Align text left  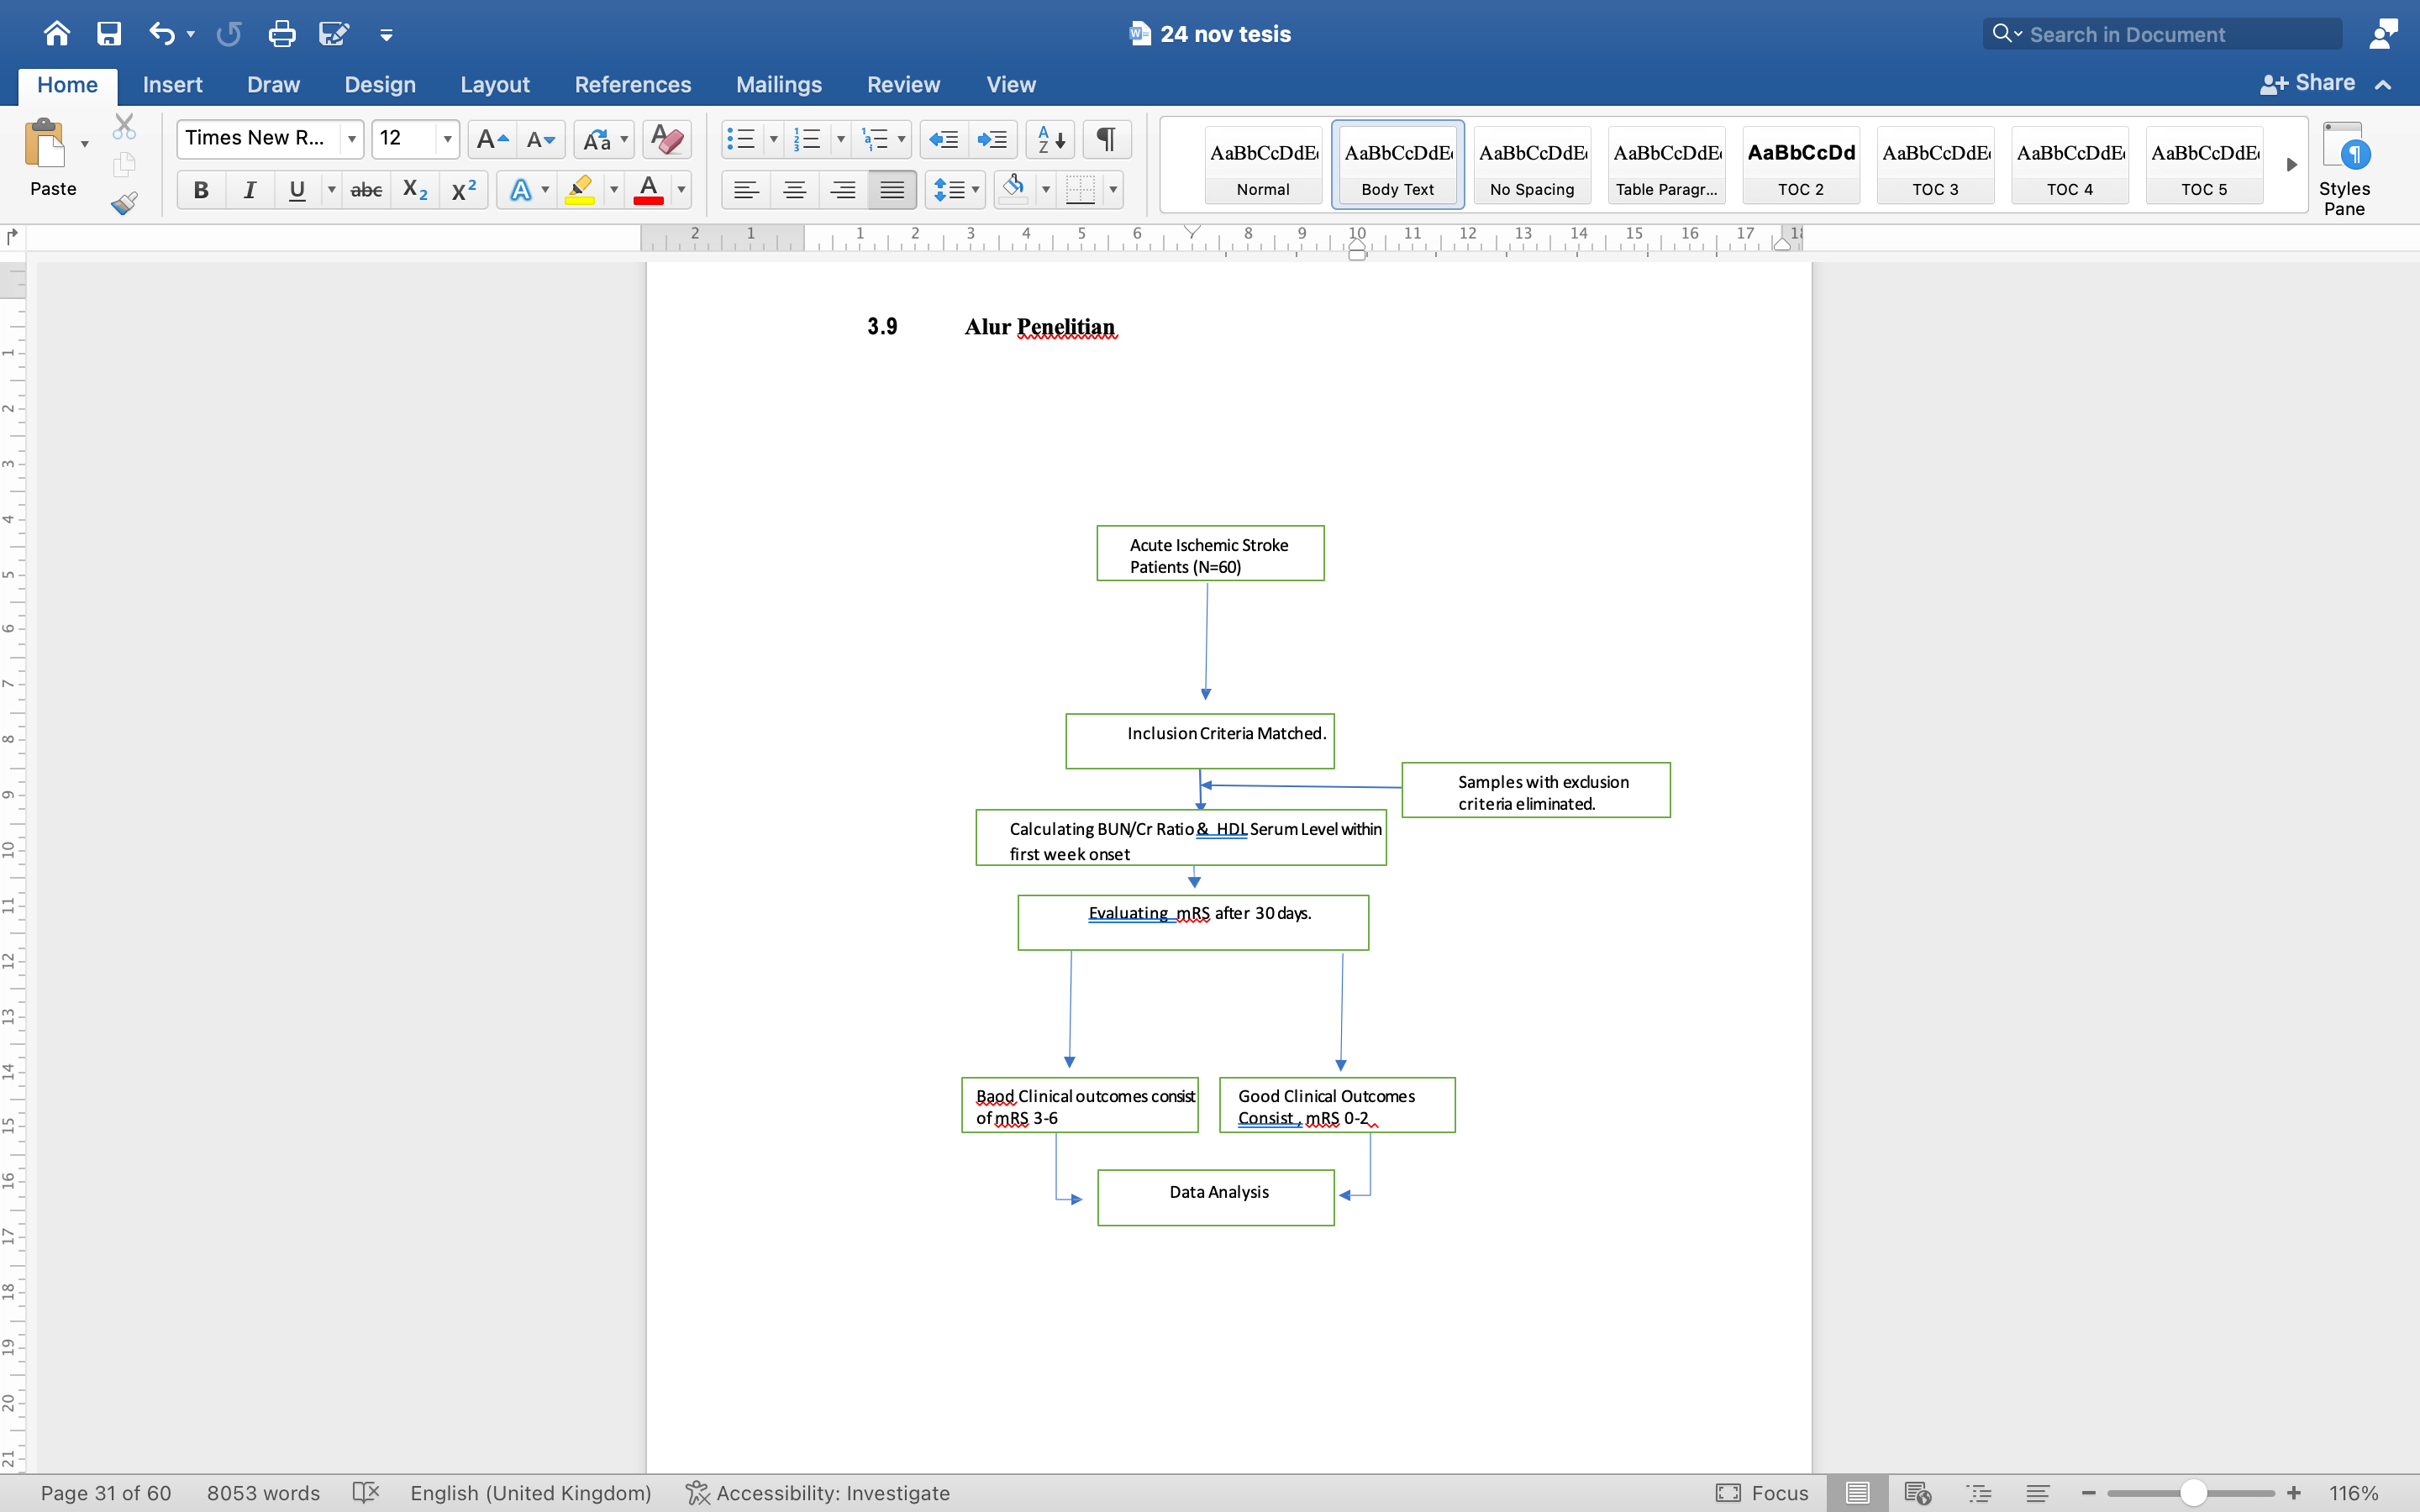point(746,189)
